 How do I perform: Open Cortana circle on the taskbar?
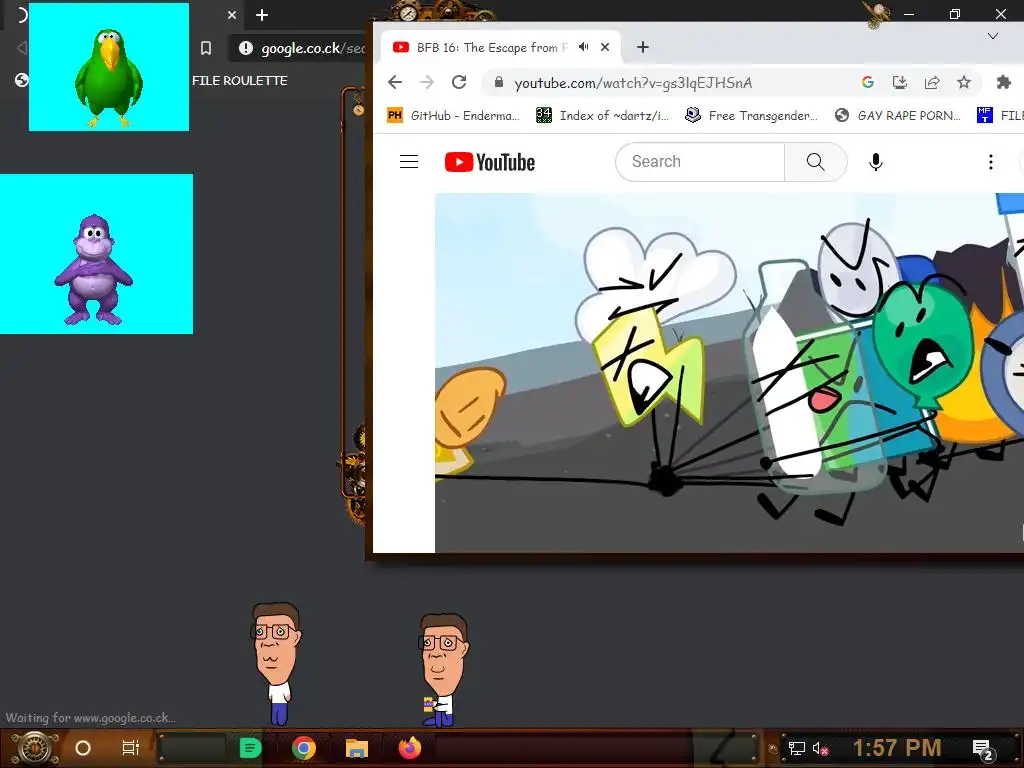(x=83, y=748)
